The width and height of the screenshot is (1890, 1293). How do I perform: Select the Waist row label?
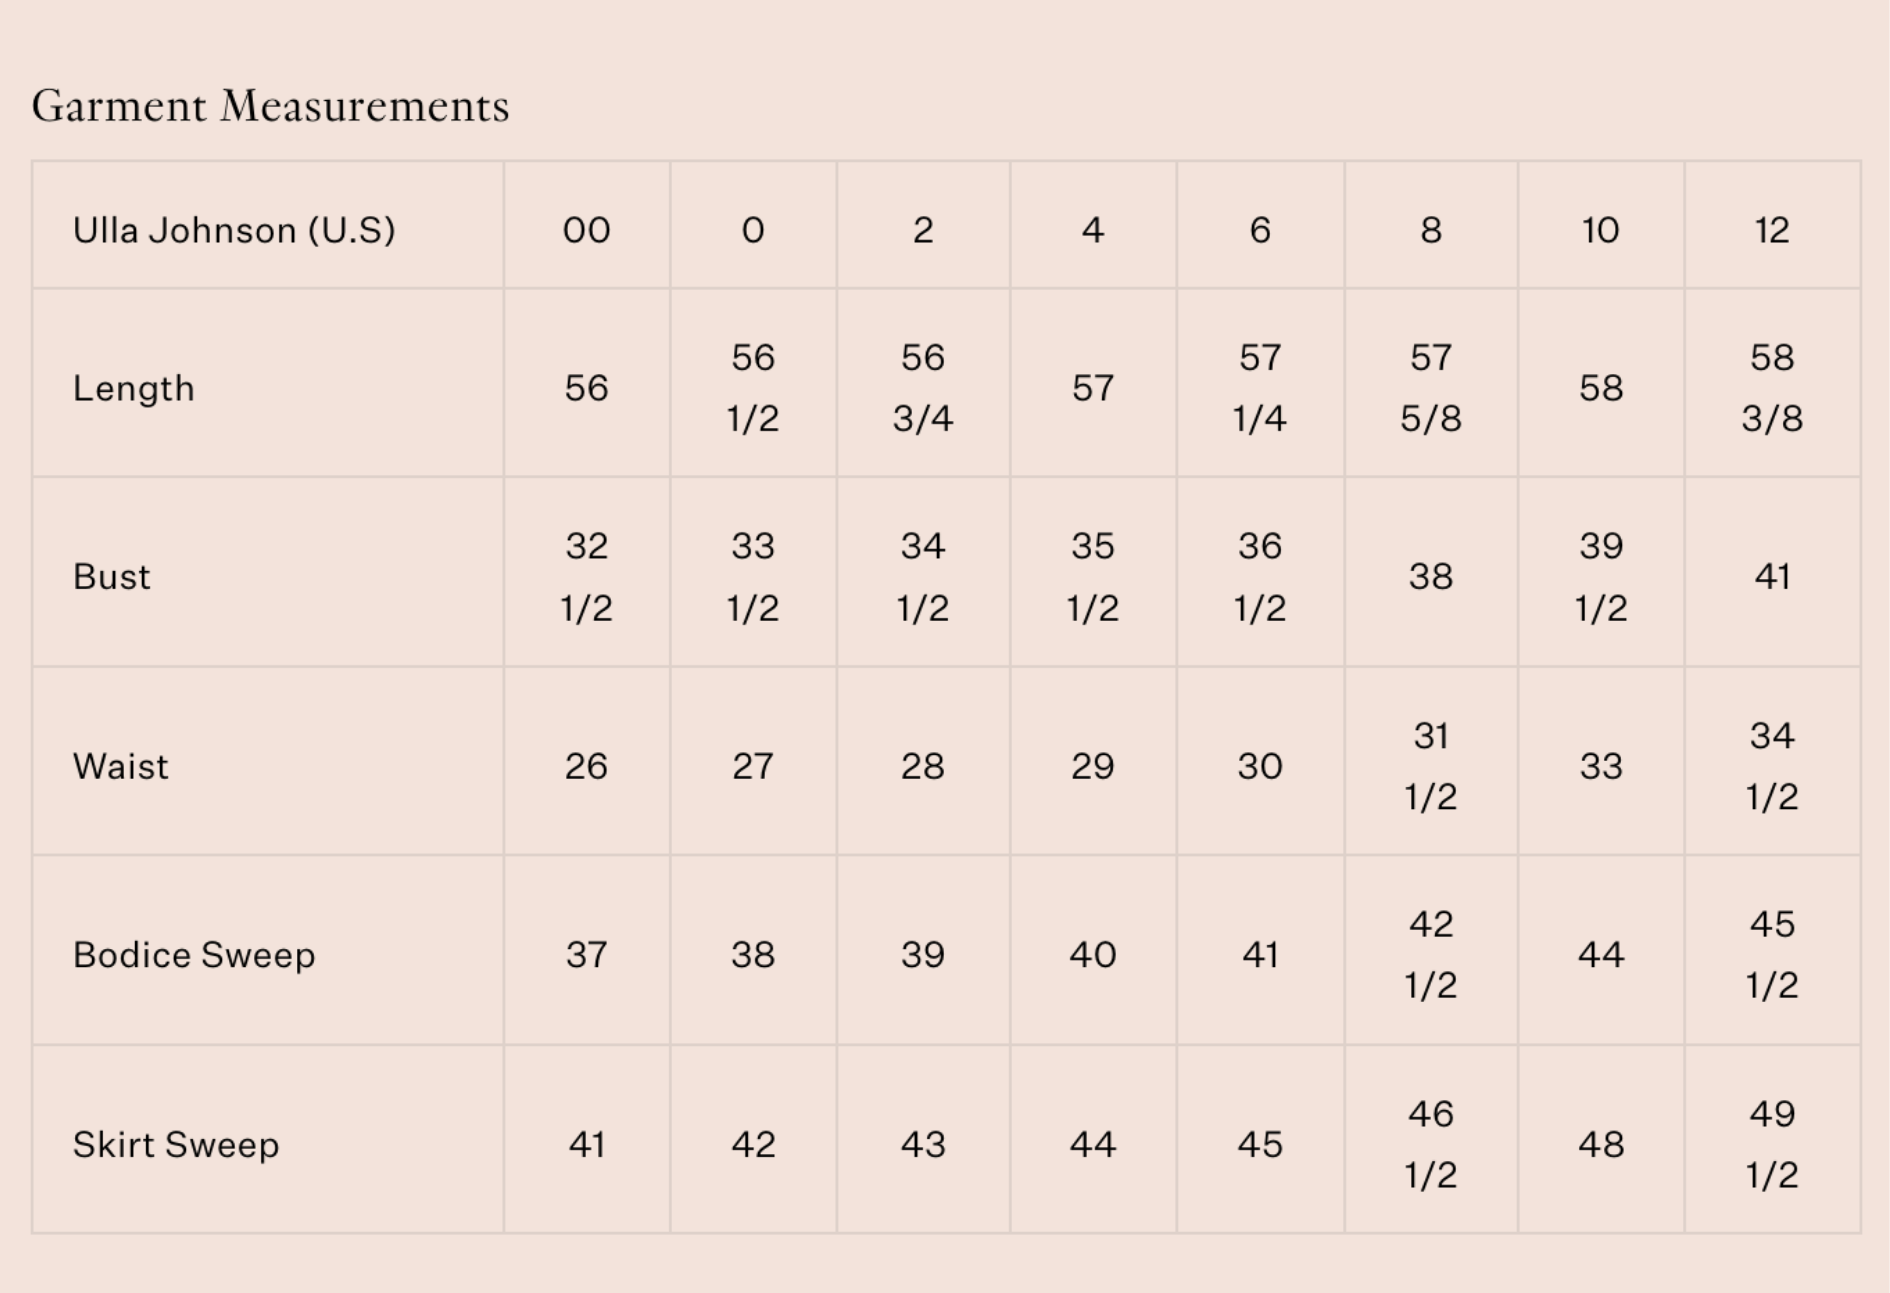point(121,766)
